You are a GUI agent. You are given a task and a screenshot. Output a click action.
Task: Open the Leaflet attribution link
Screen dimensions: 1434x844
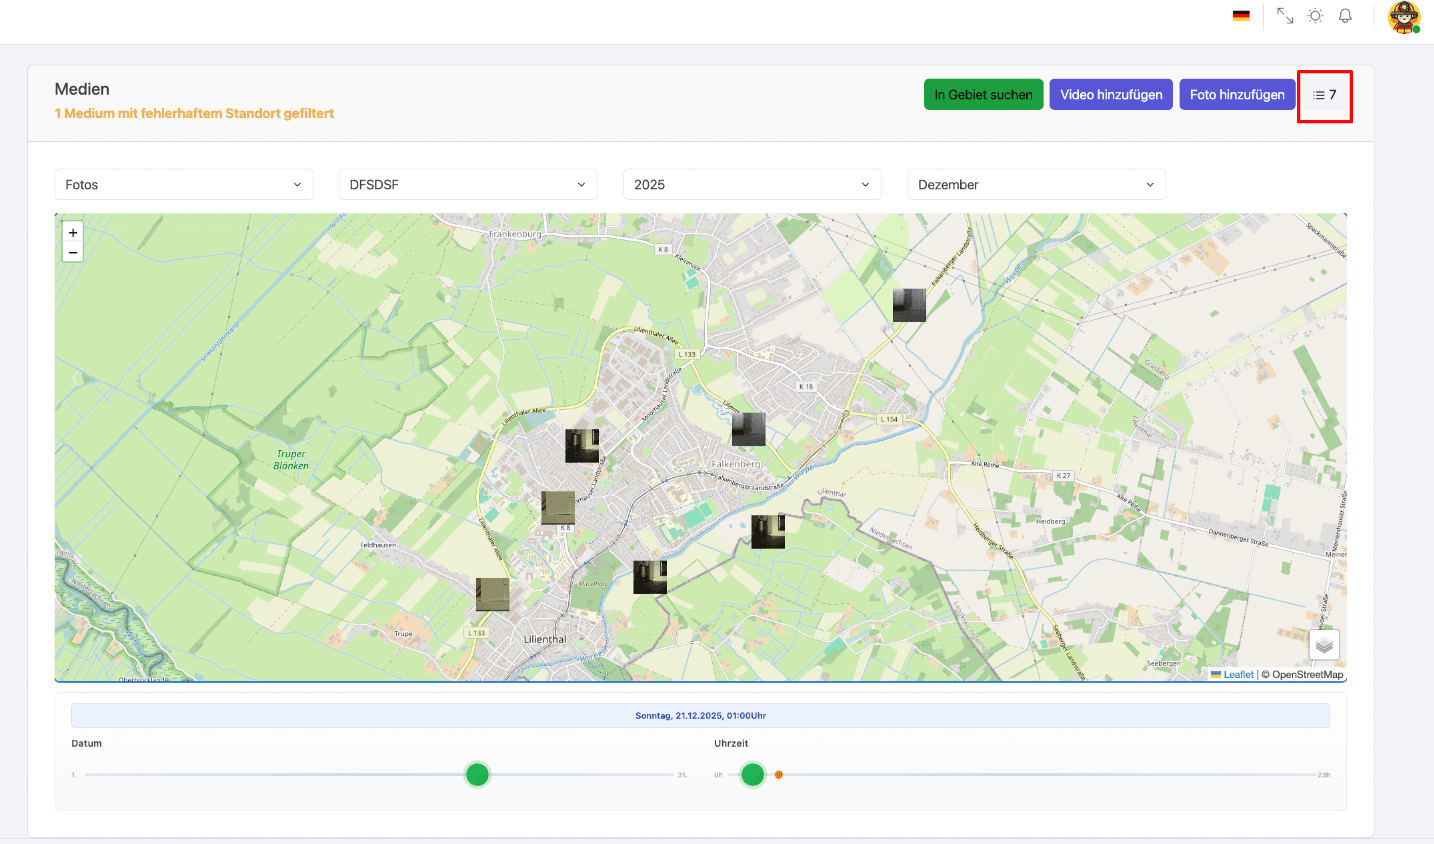pyautogui.click(x=1238, y=675)
